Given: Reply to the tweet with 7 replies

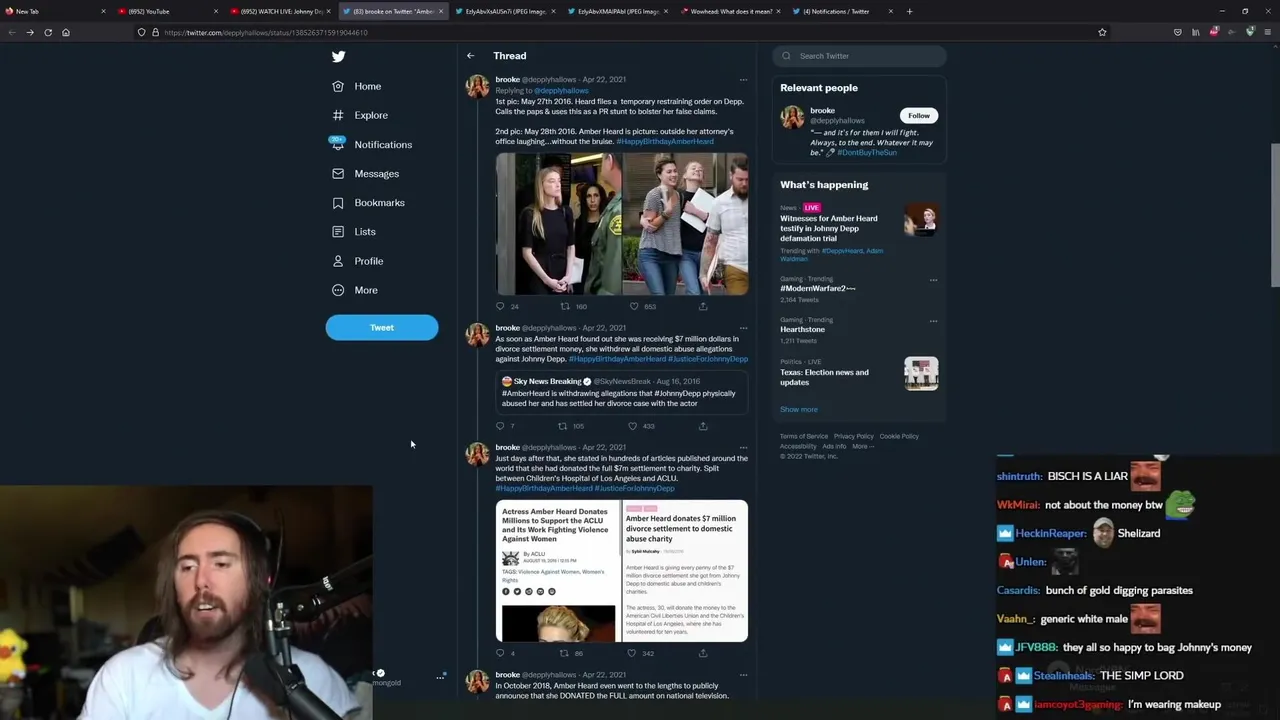Looking at the screenshot, I should coord(500,426).
